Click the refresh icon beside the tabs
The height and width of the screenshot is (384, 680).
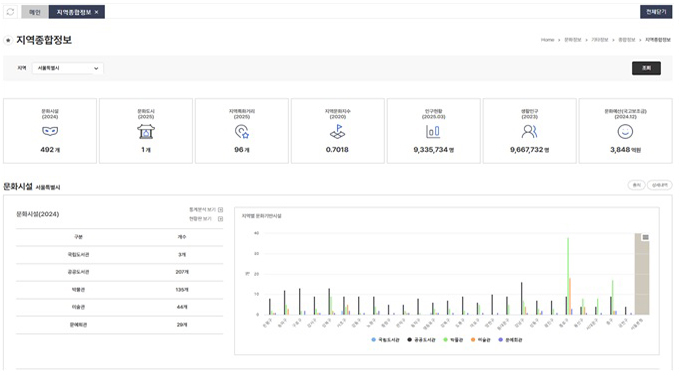point(10,12)
